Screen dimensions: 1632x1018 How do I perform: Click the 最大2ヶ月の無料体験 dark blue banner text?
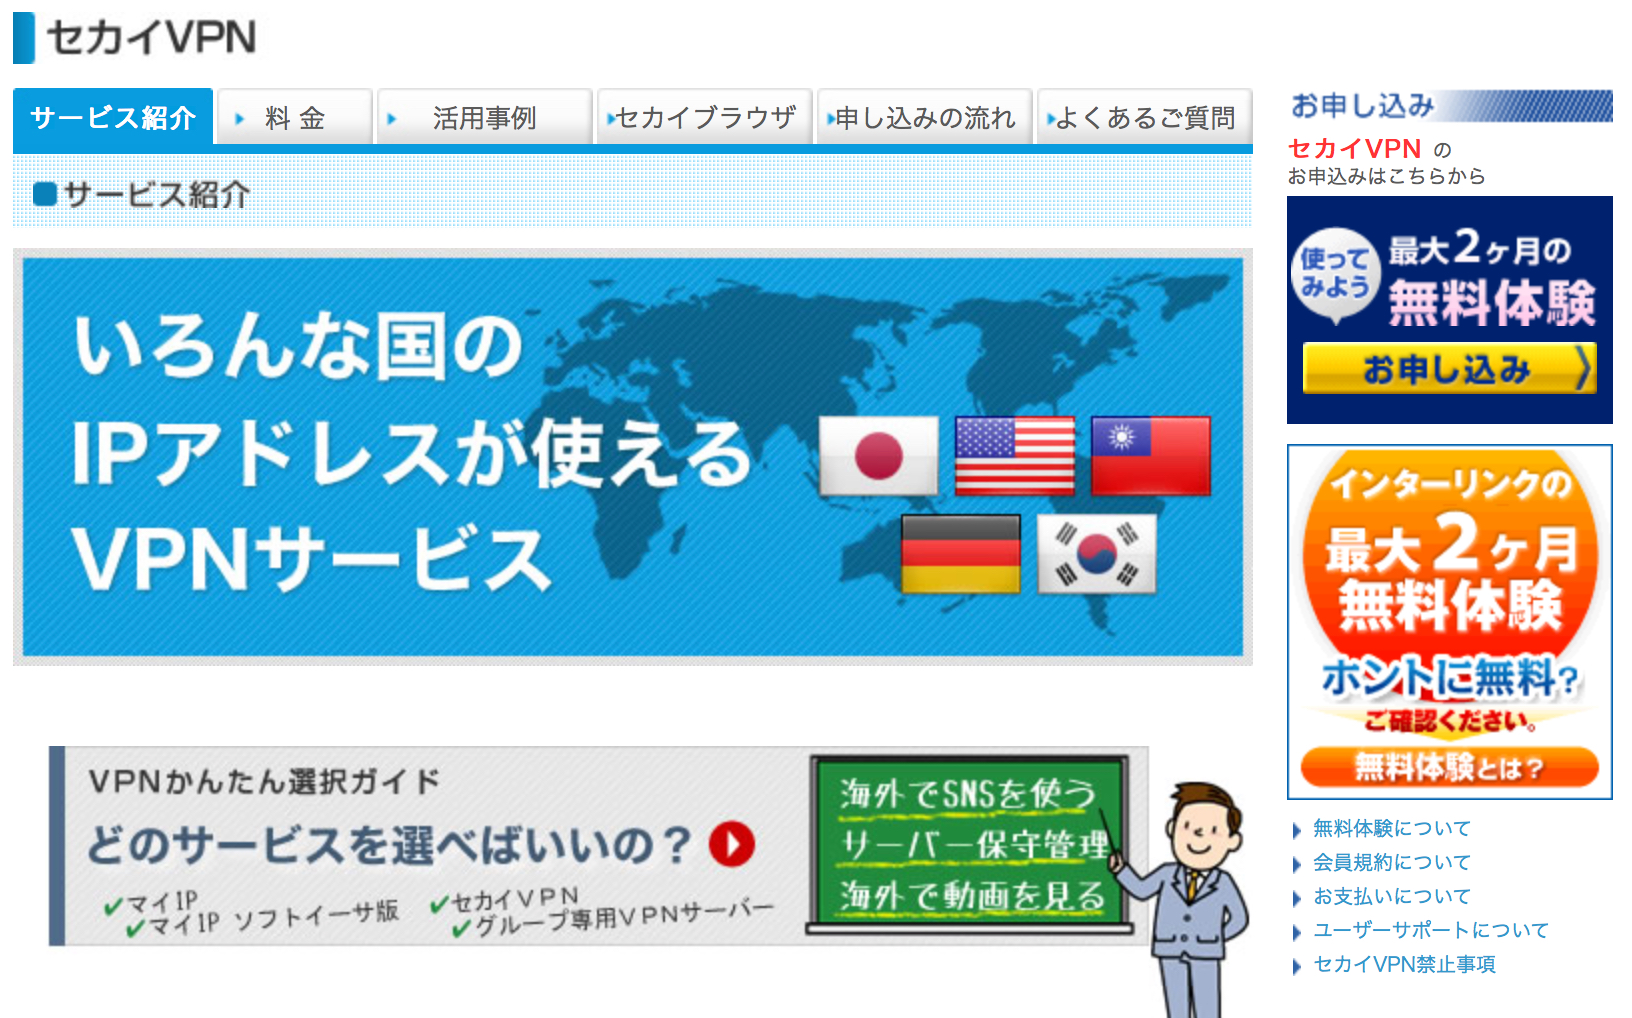[x=1491, y=277]
